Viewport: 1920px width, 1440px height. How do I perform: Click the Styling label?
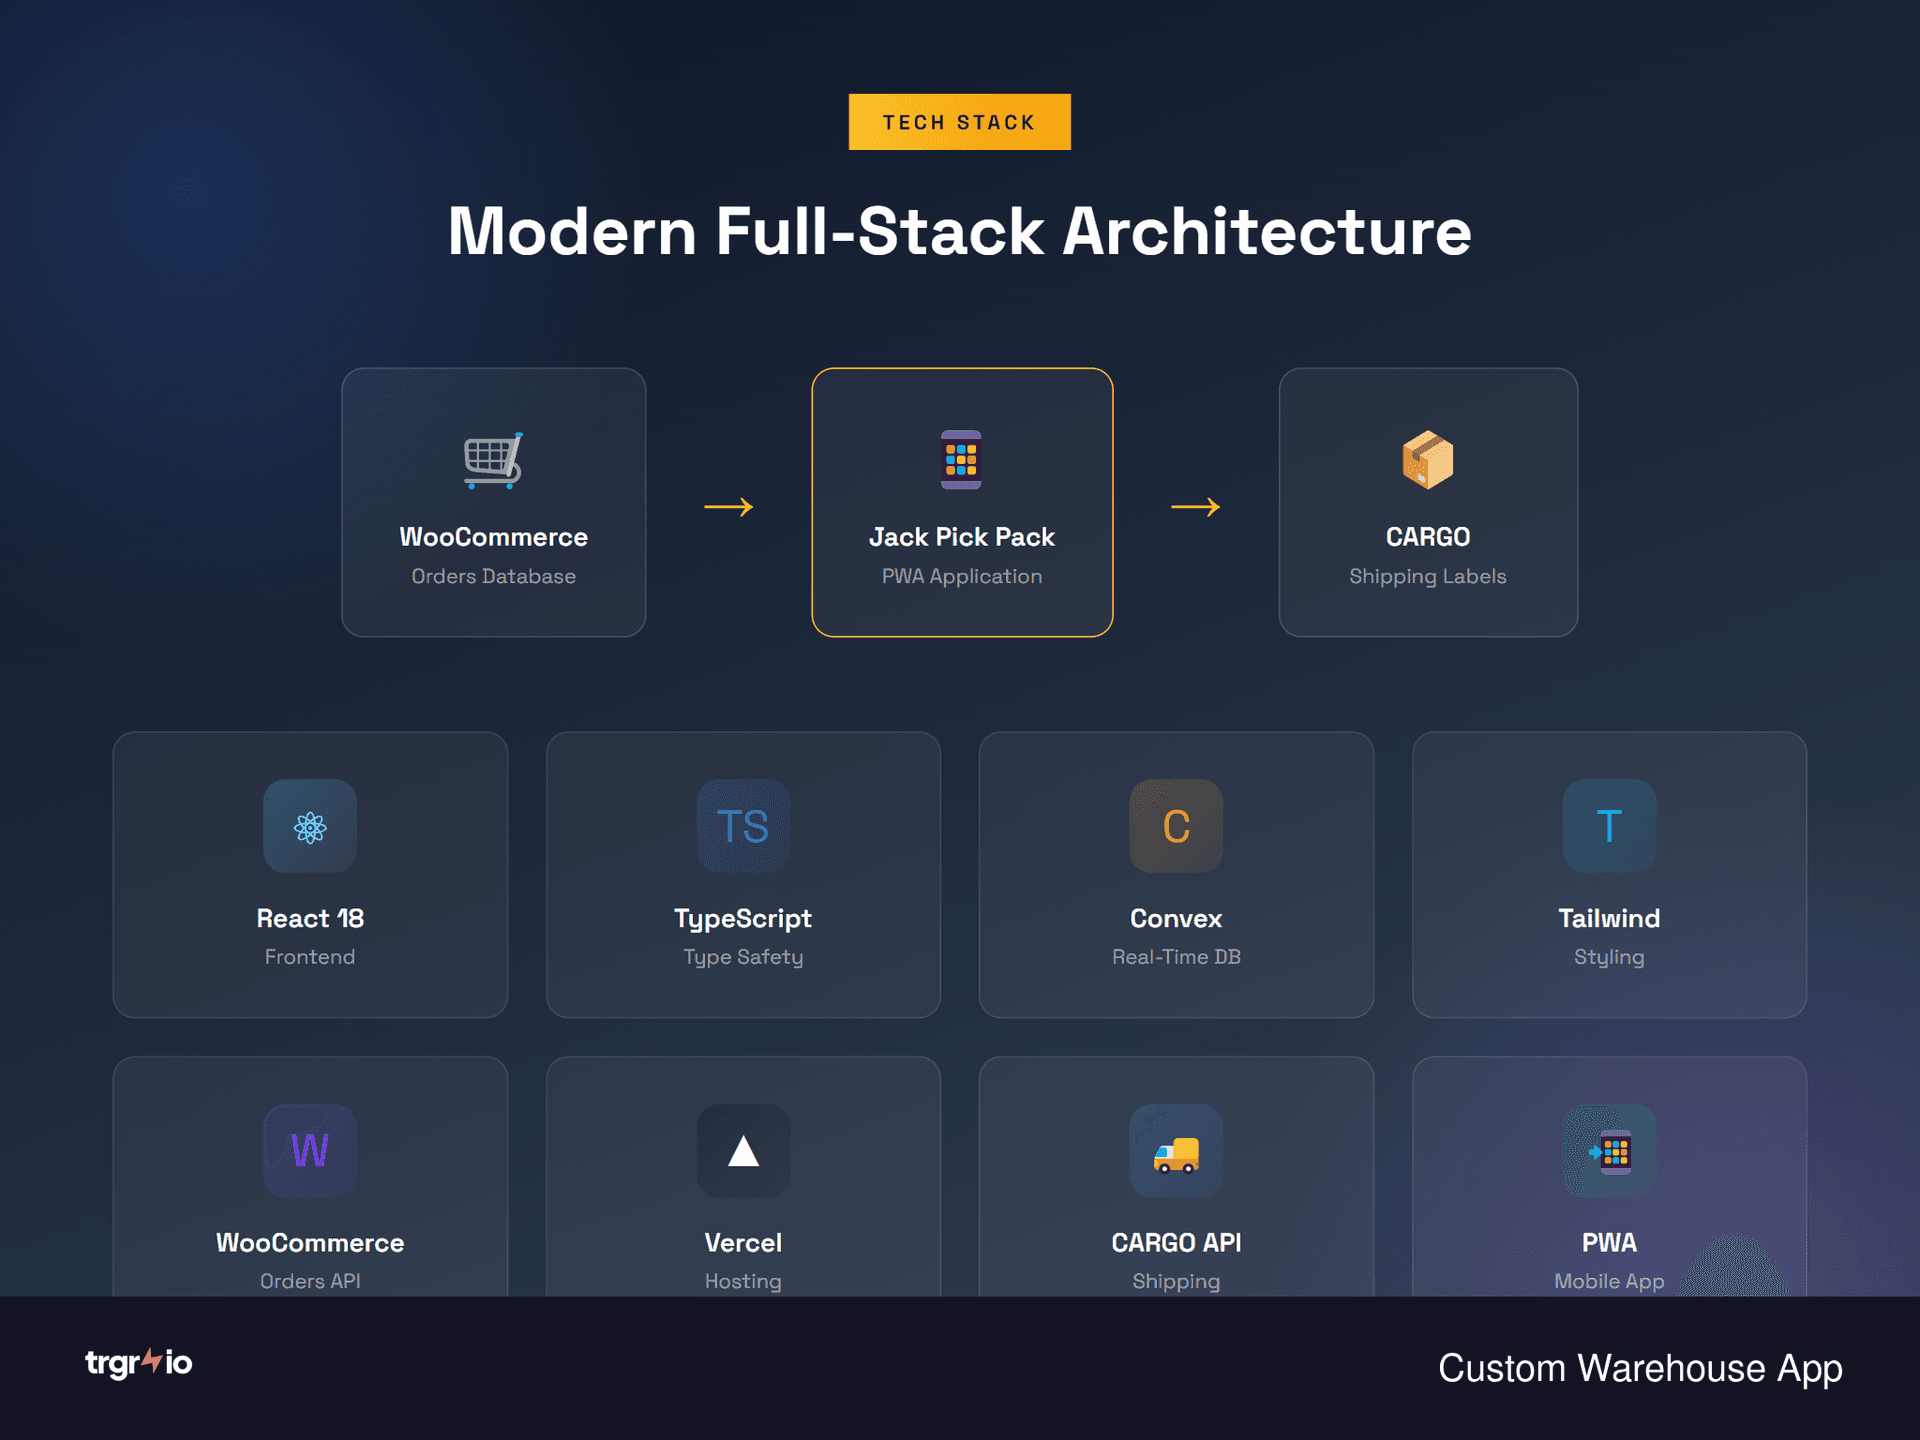1609,958
